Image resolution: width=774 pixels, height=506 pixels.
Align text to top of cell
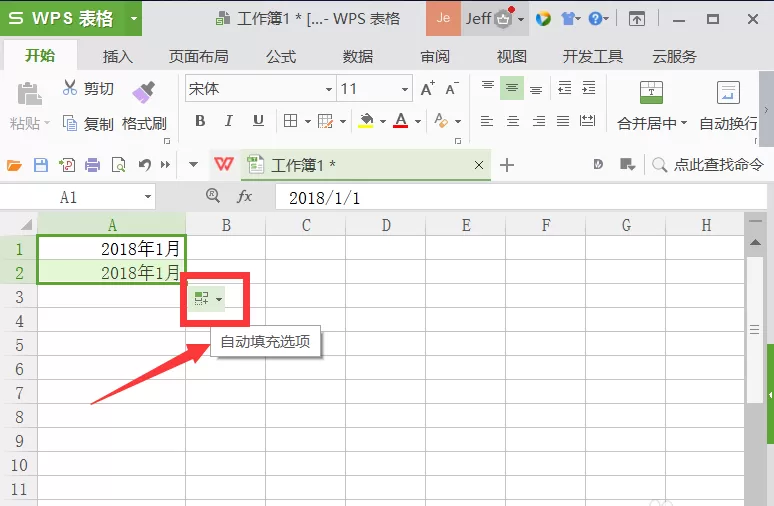[488, 88]
